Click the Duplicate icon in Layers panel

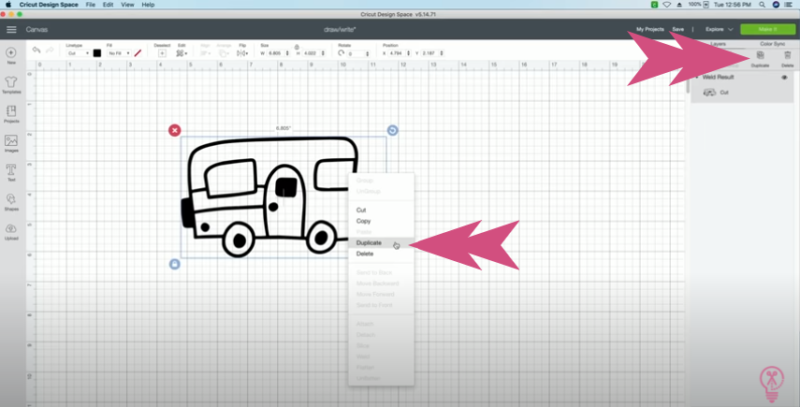click(x=760, y=56)
